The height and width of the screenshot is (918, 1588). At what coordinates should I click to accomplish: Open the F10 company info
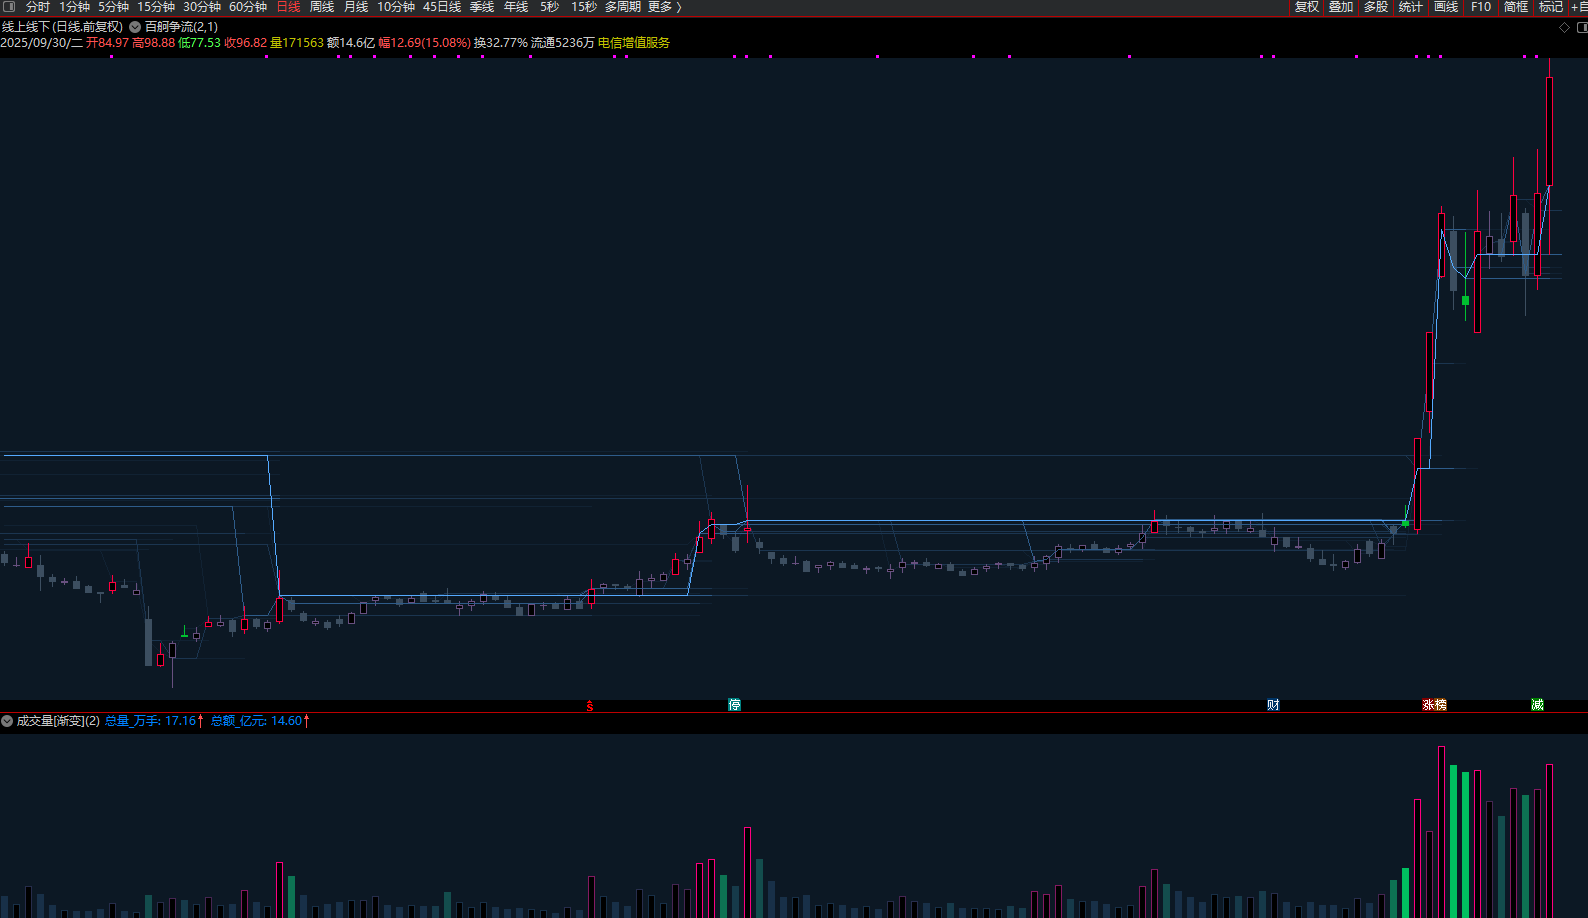1480,7
